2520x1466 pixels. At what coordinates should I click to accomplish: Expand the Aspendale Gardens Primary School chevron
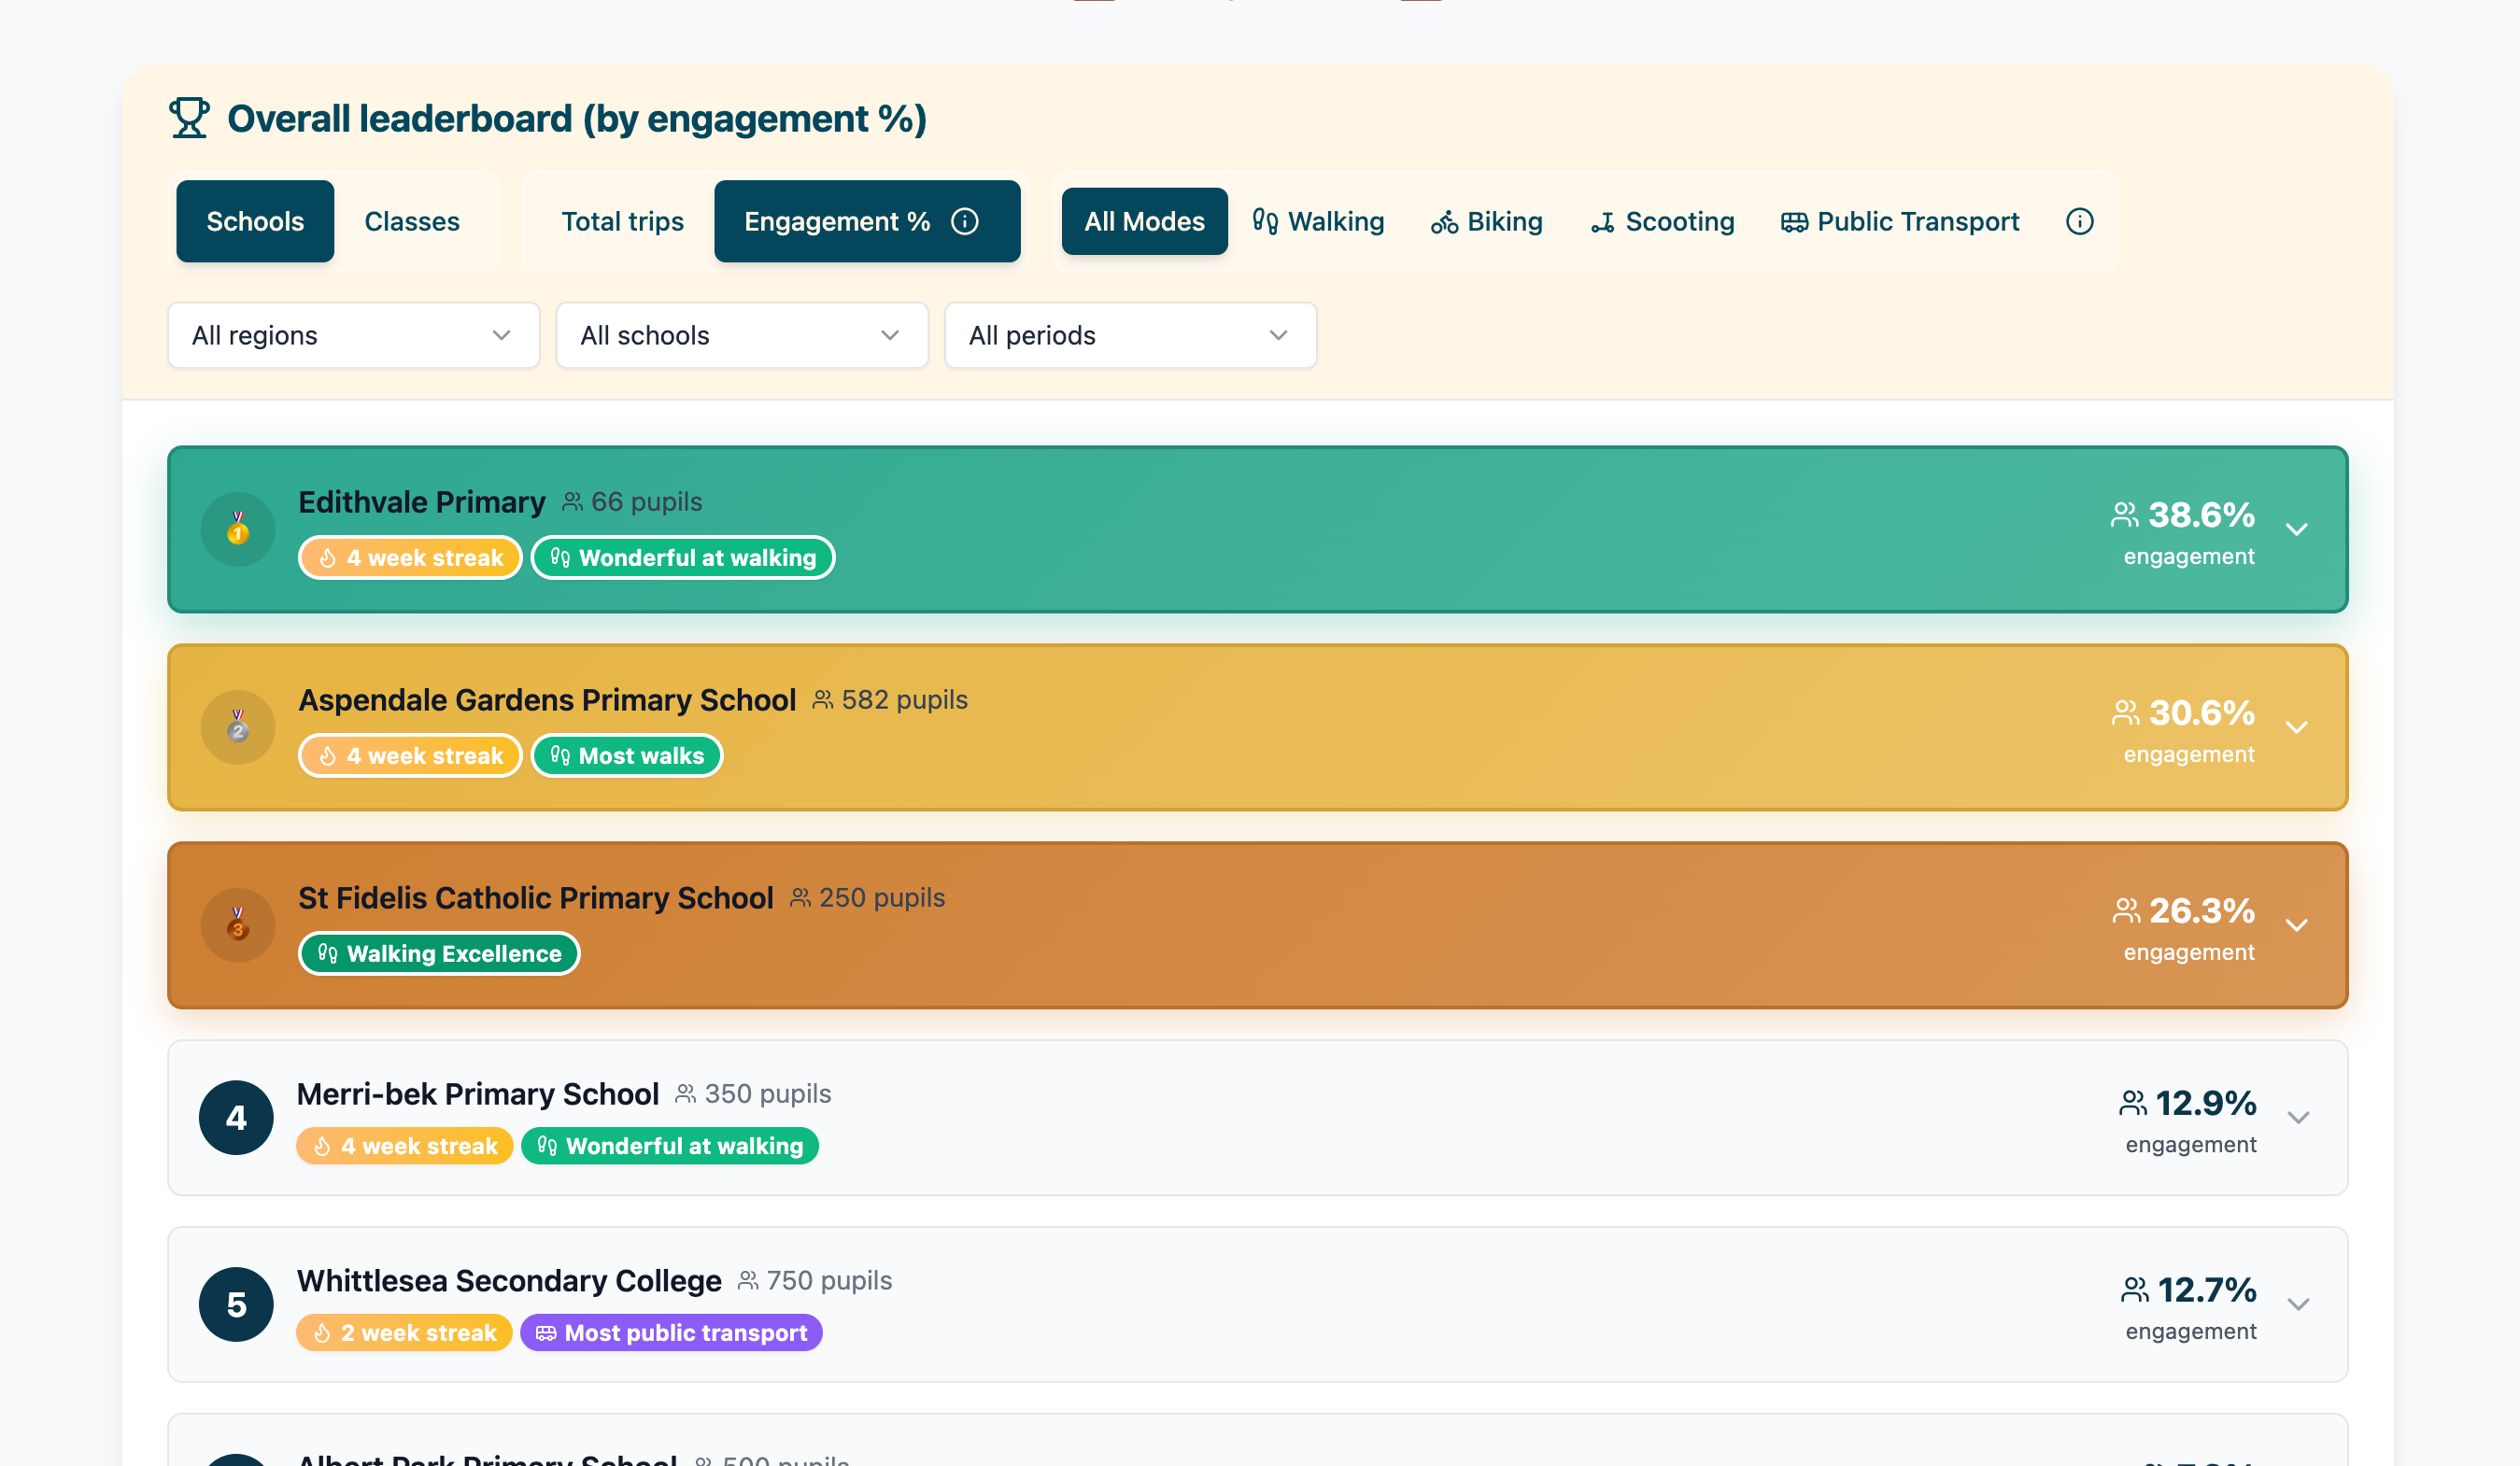[2297, 727]
